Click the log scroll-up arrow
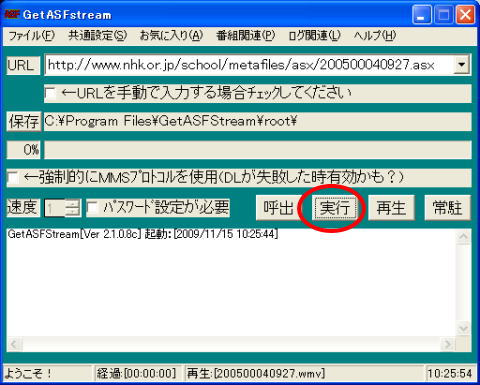This screenshot has width=480, height=385. 463,237
